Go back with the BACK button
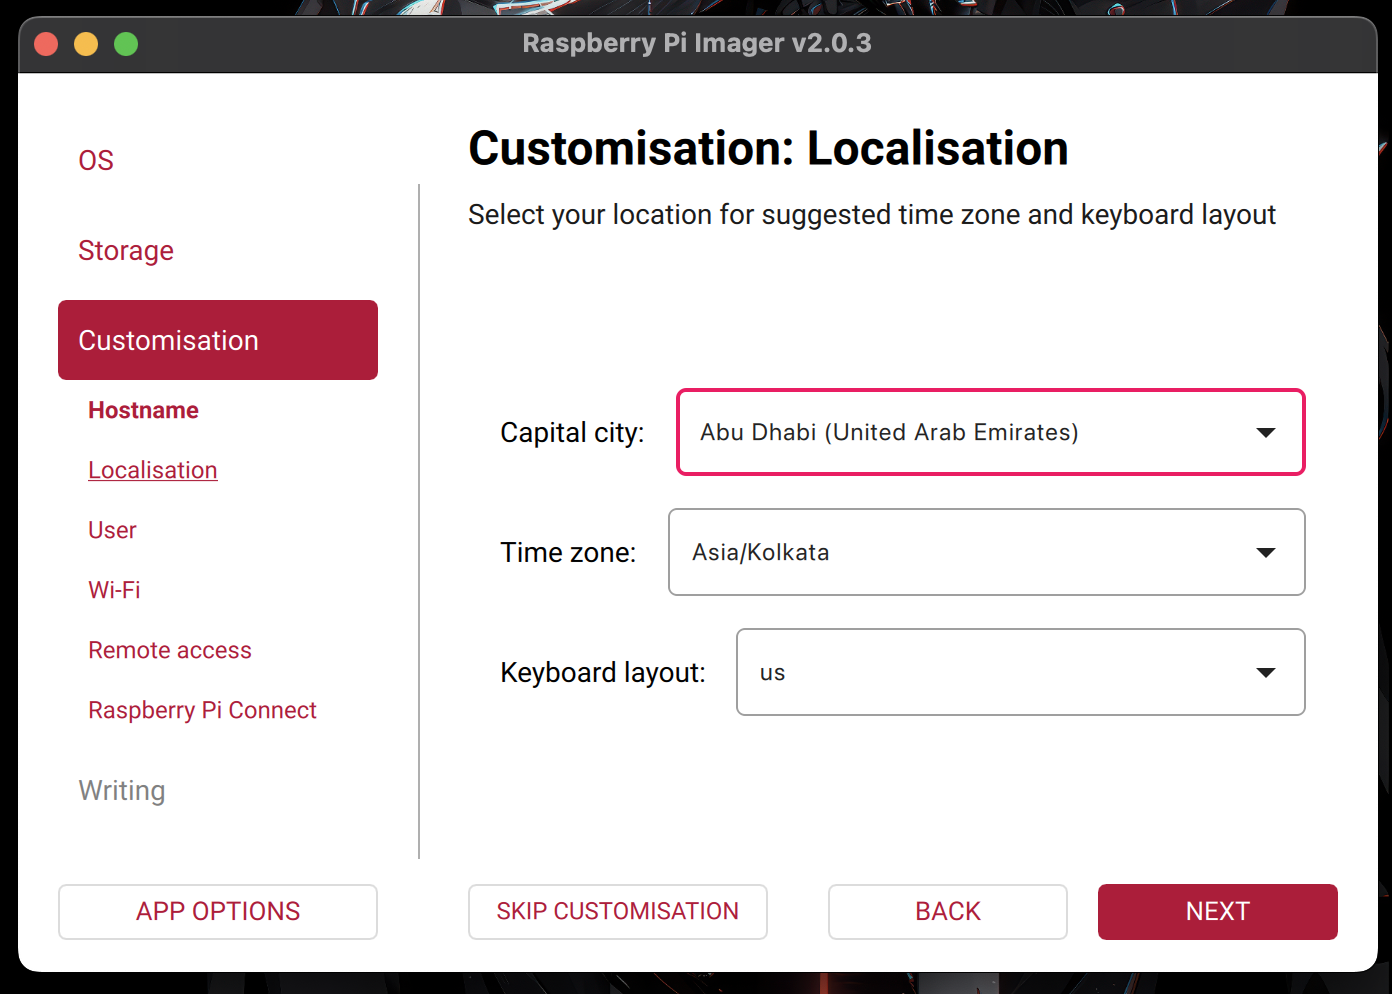The image size is (1392, 994). click(948, 912)
